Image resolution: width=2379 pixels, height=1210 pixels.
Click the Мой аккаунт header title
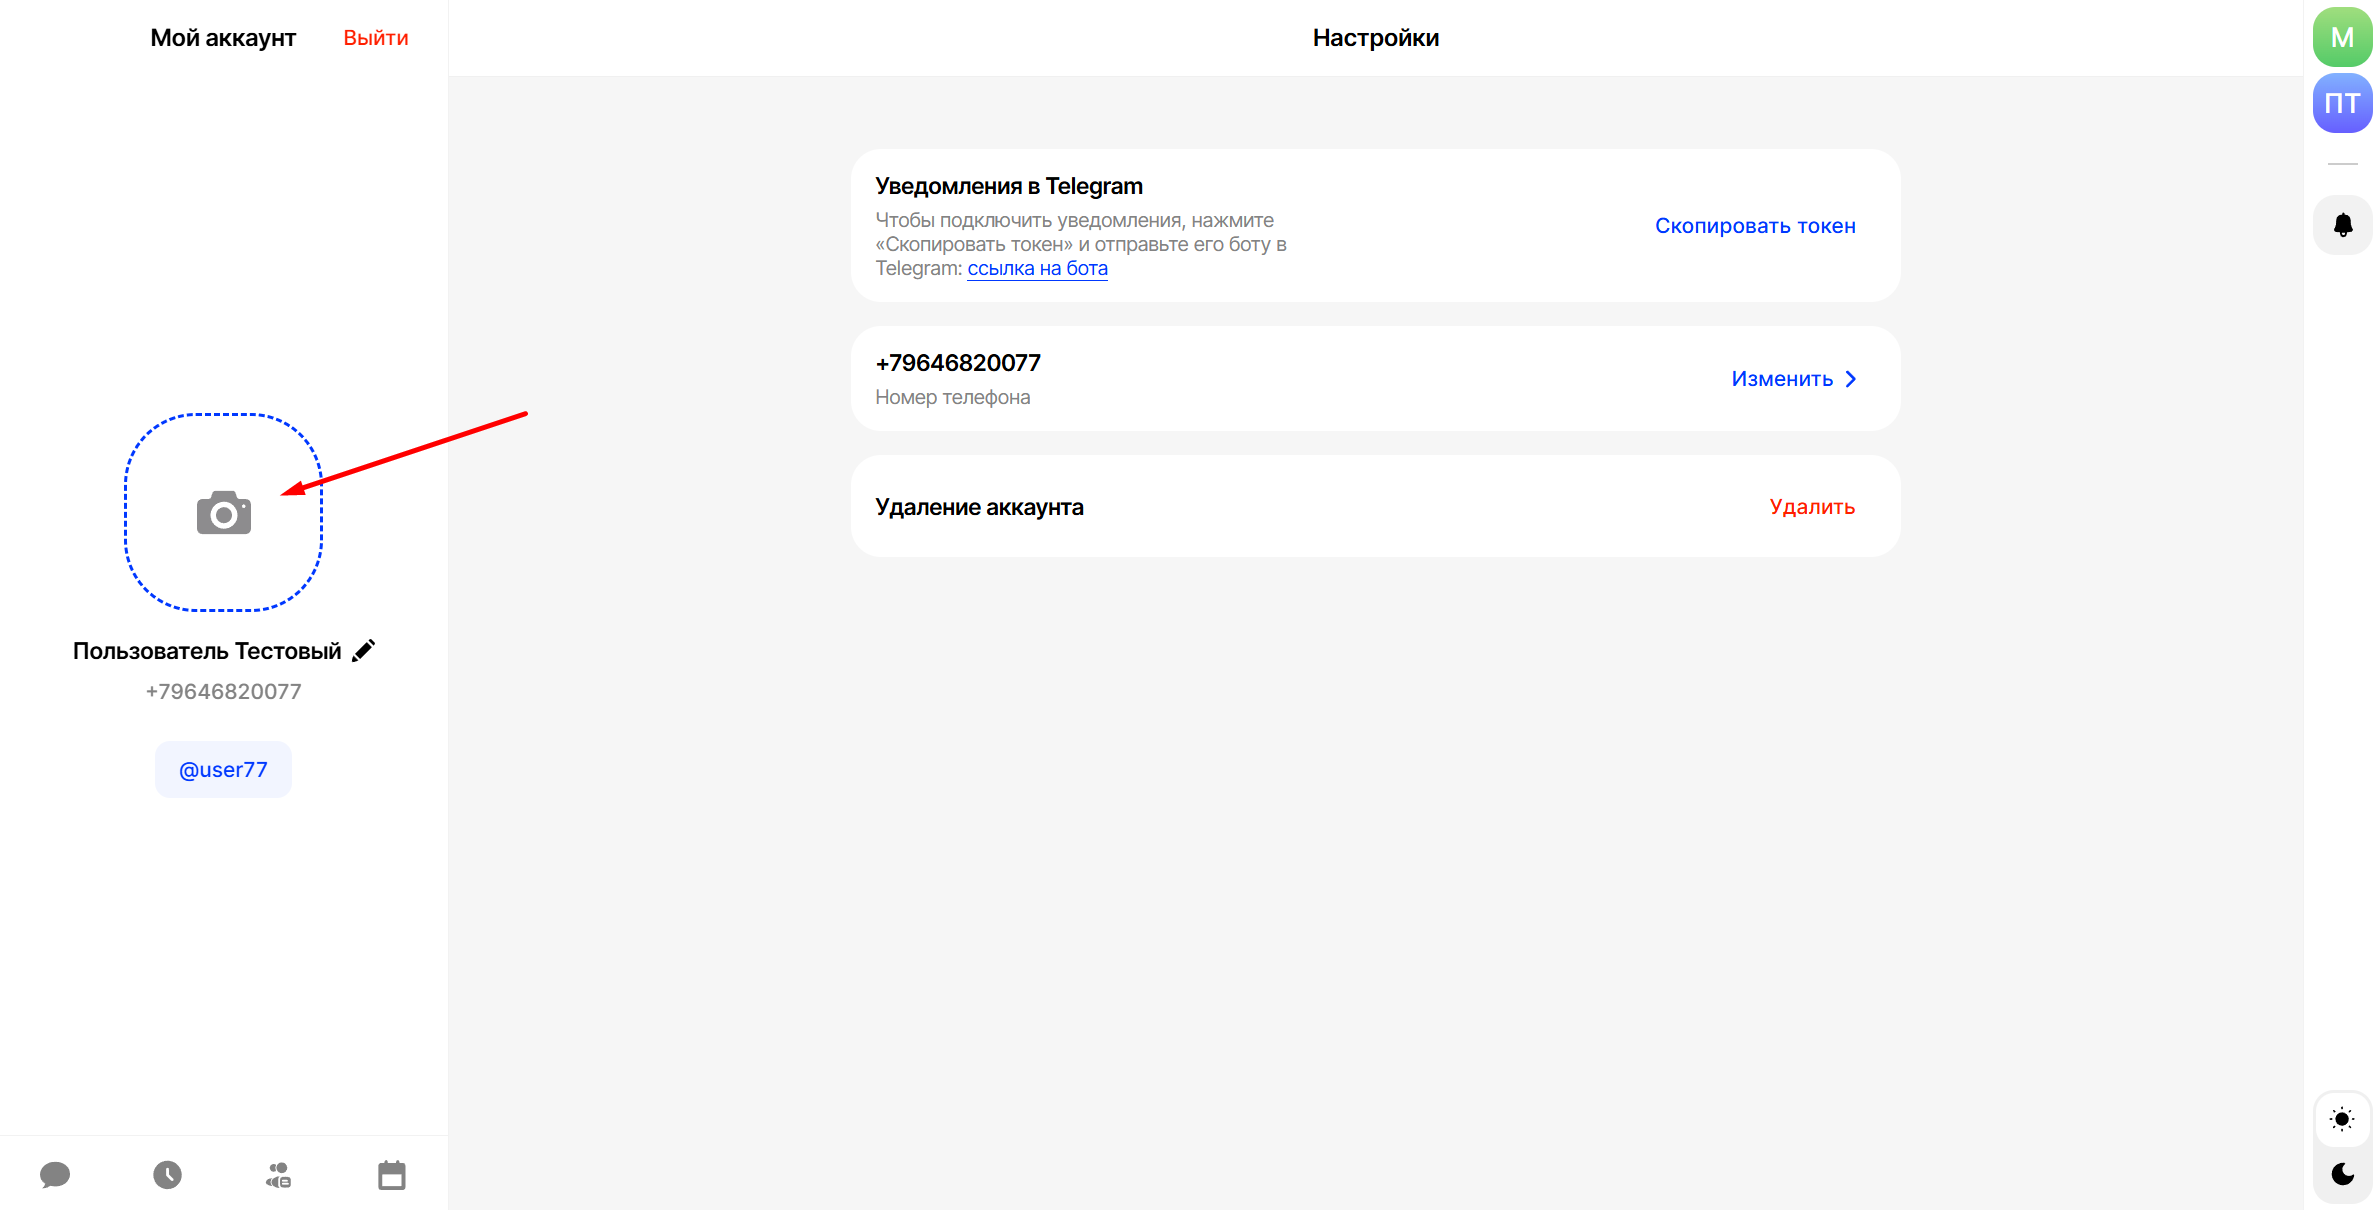click(223, 38)
